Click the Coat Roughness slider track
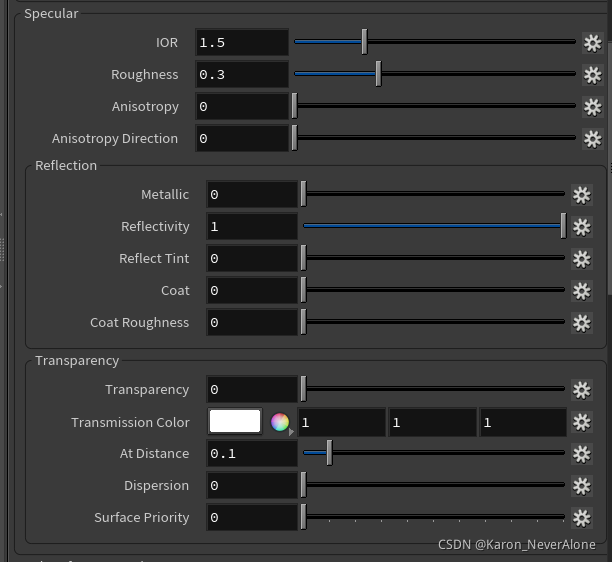 point(434,322)
